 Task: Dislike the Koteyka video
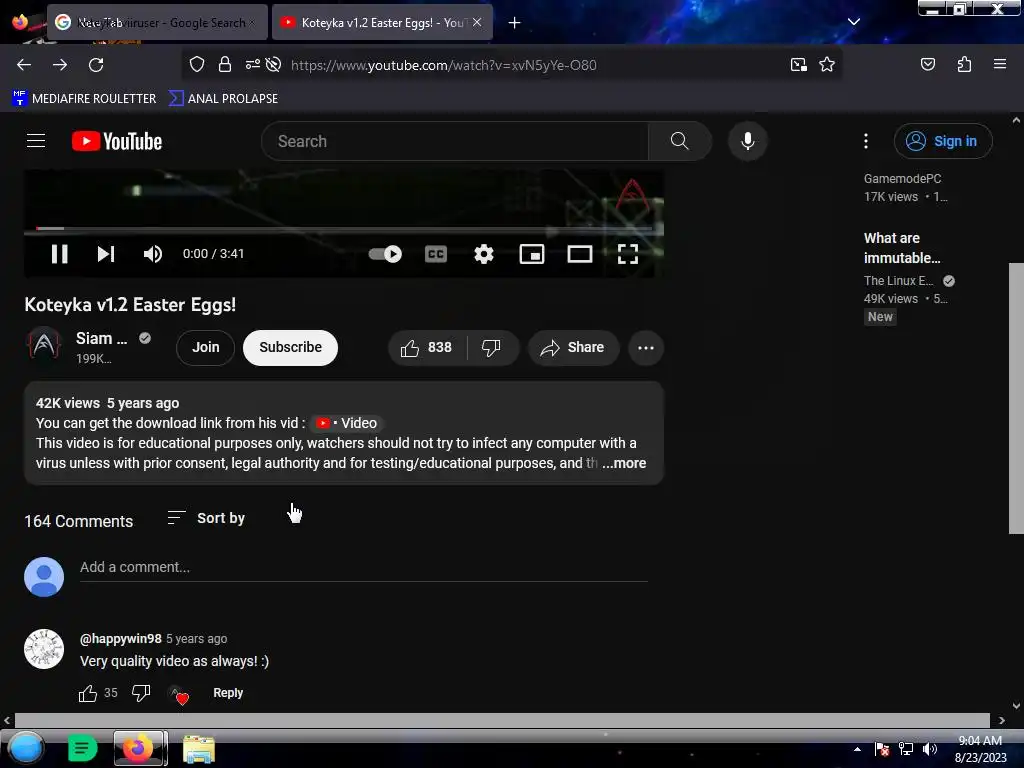click(x=492, y=347)
